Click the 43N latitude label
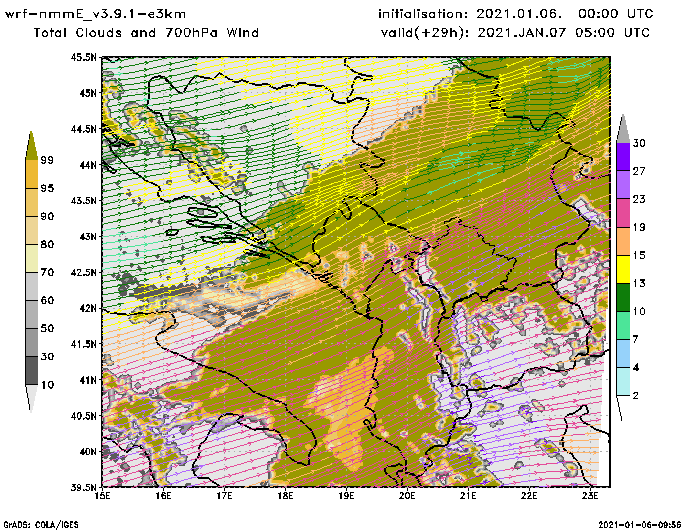 (88, 236)
